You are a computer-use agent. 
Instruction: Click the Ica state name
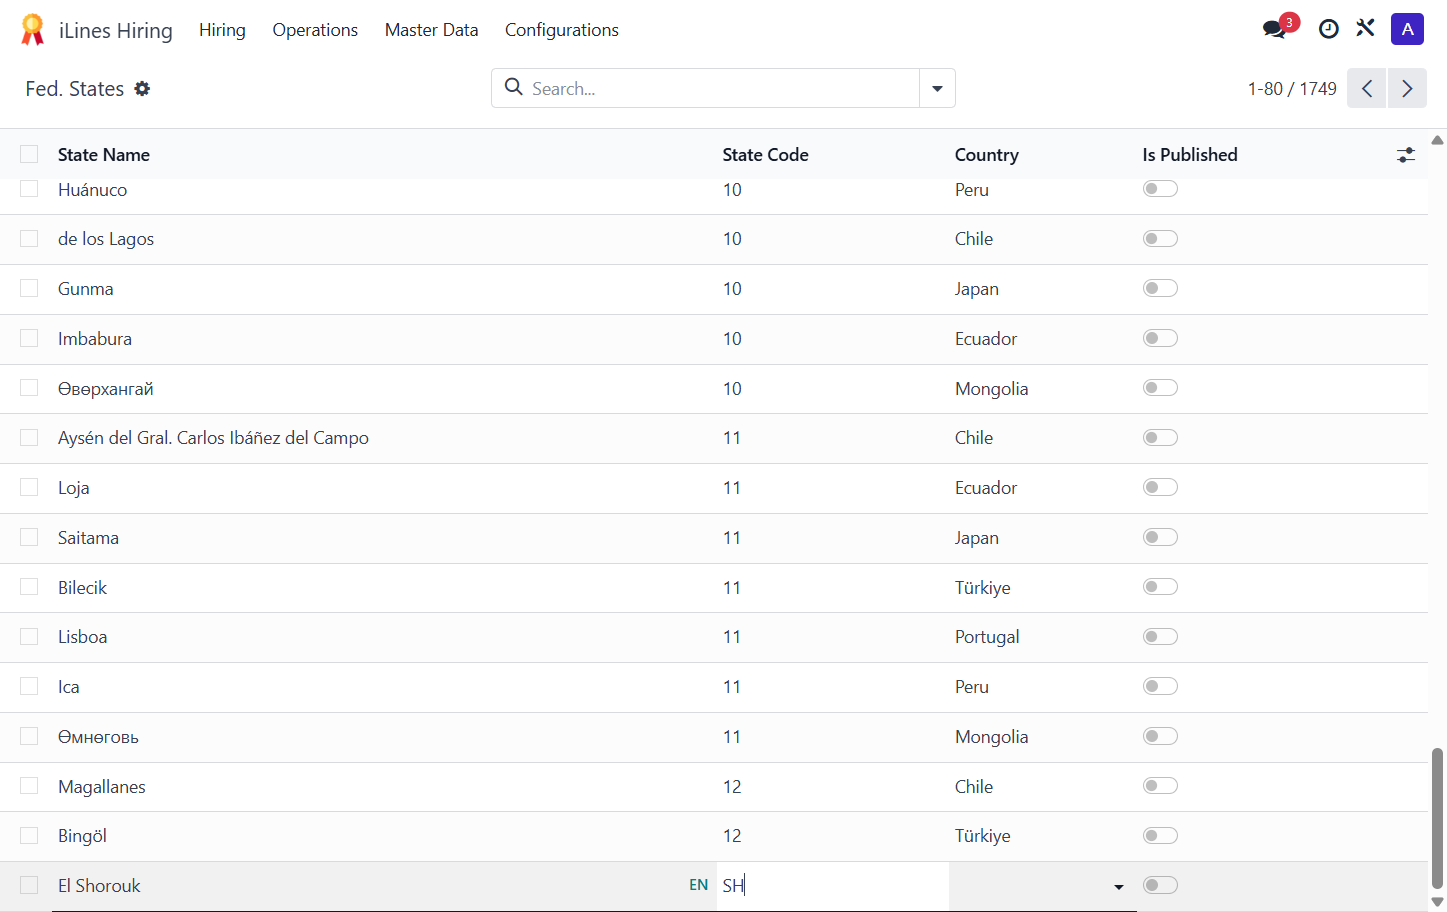[x=68, y=687]
